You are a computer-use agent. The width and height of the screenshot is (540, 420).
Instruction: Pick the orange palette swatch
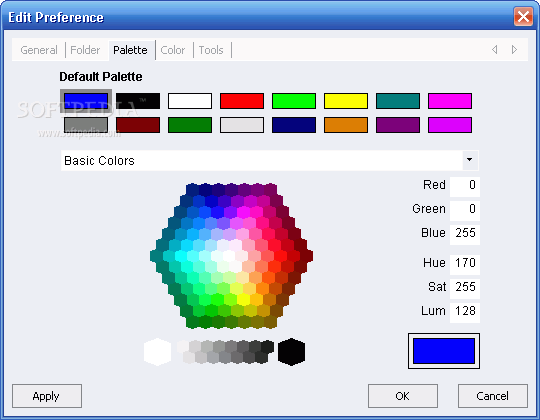[x=346, y=125]
